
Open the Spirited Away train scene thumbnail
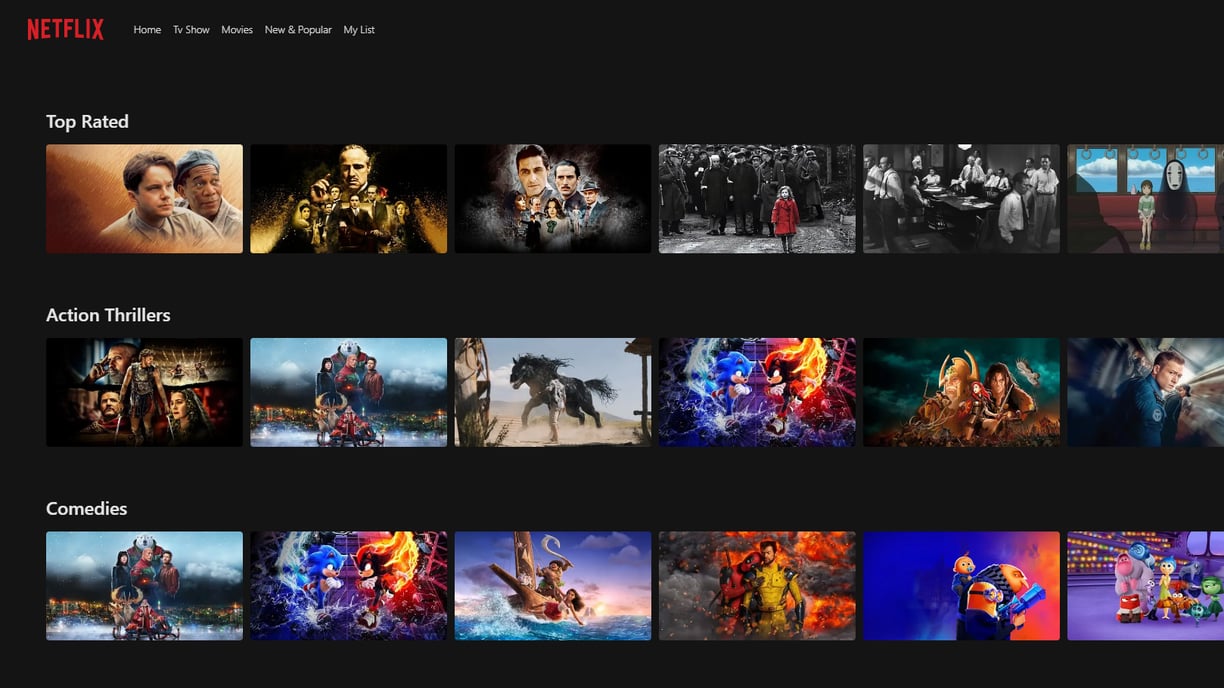1146,199
